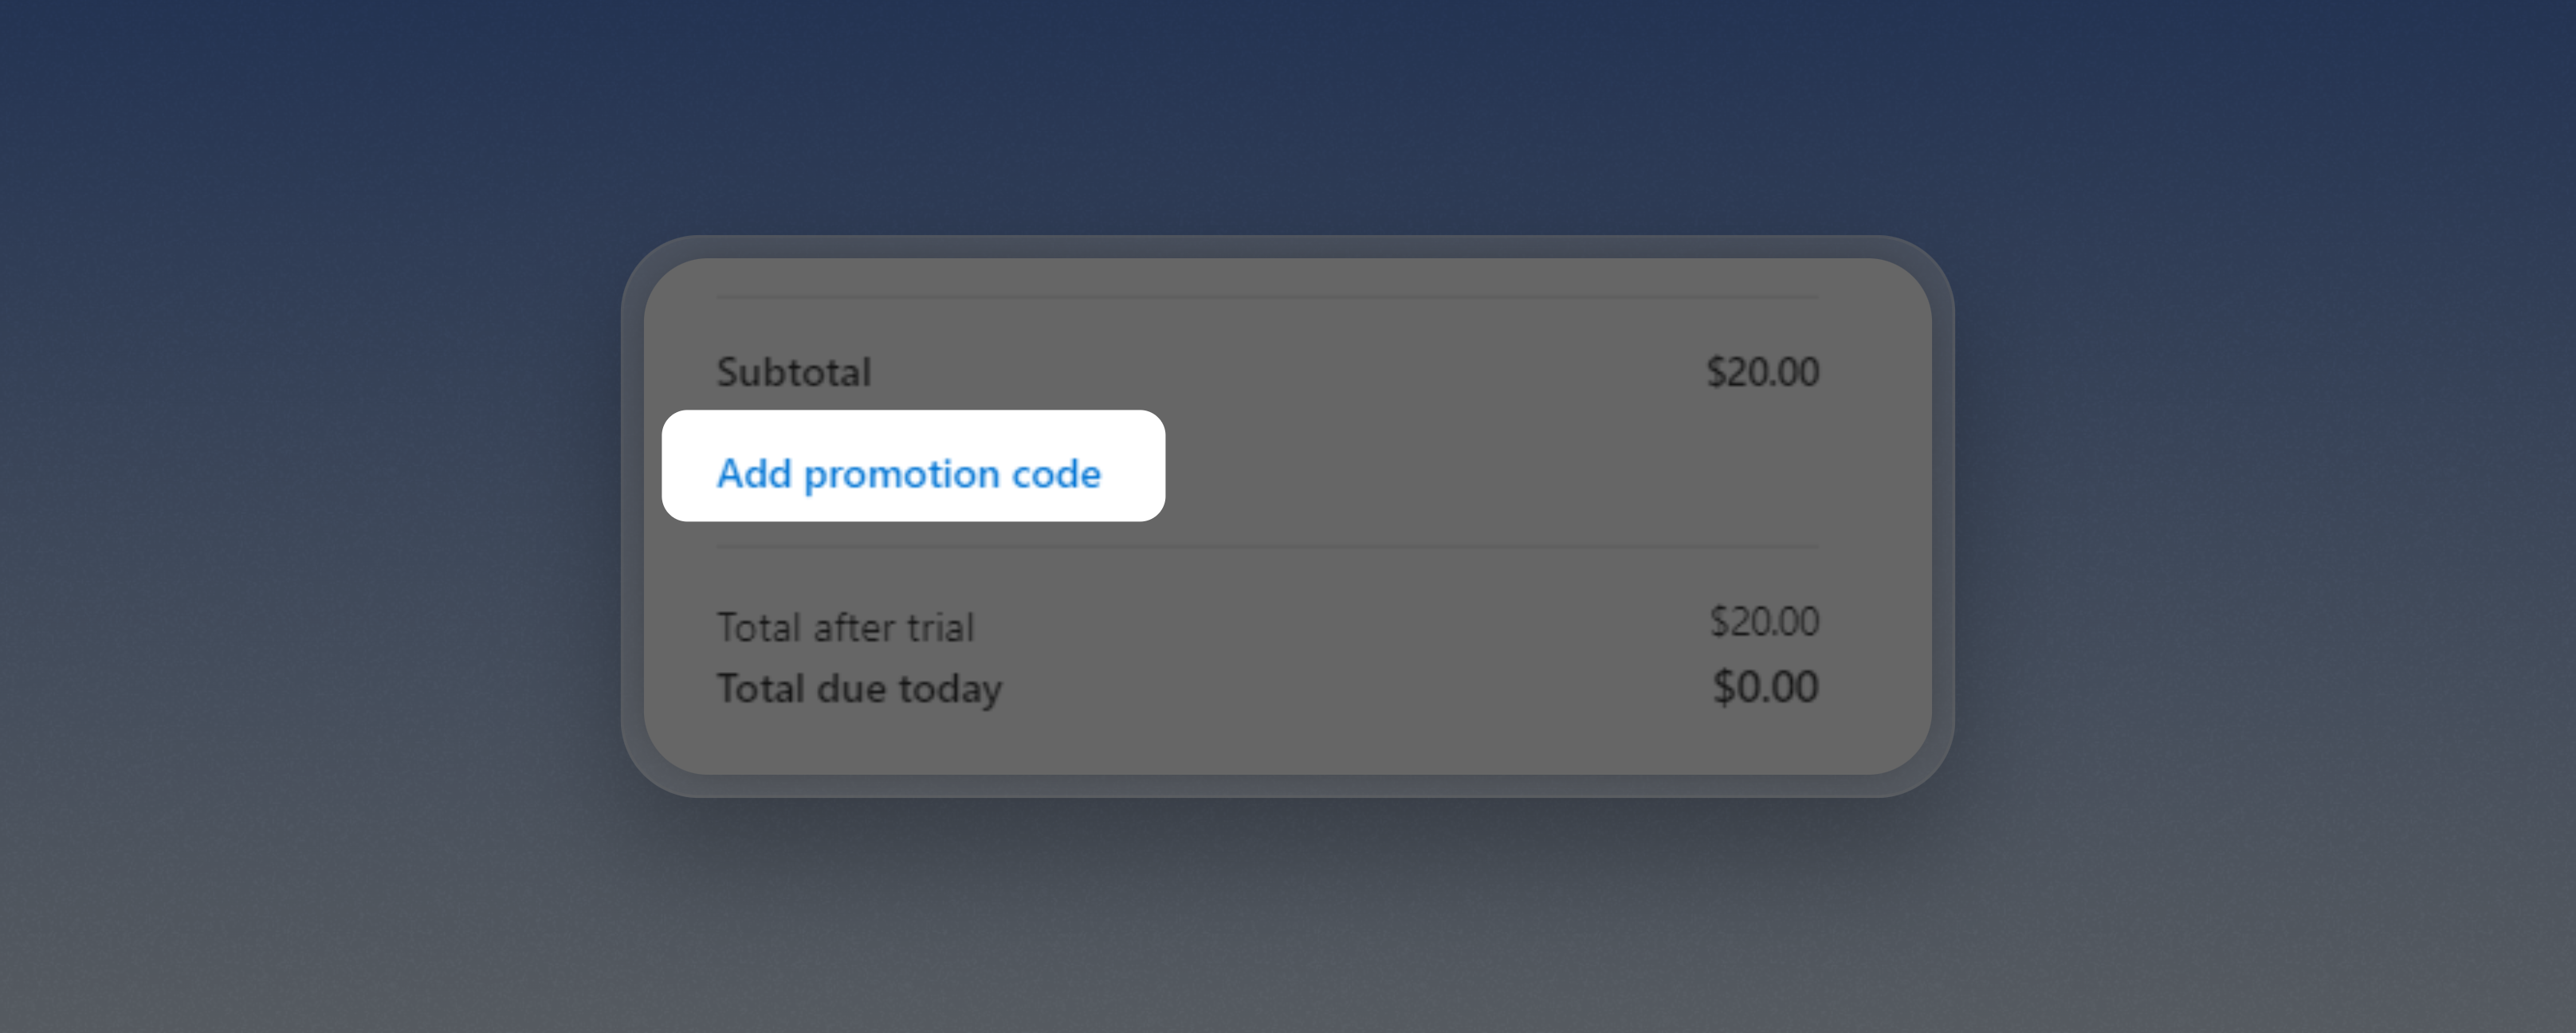Click the Total due today label
Screen dimensions: 2576x1033
(x=859, y=688)
